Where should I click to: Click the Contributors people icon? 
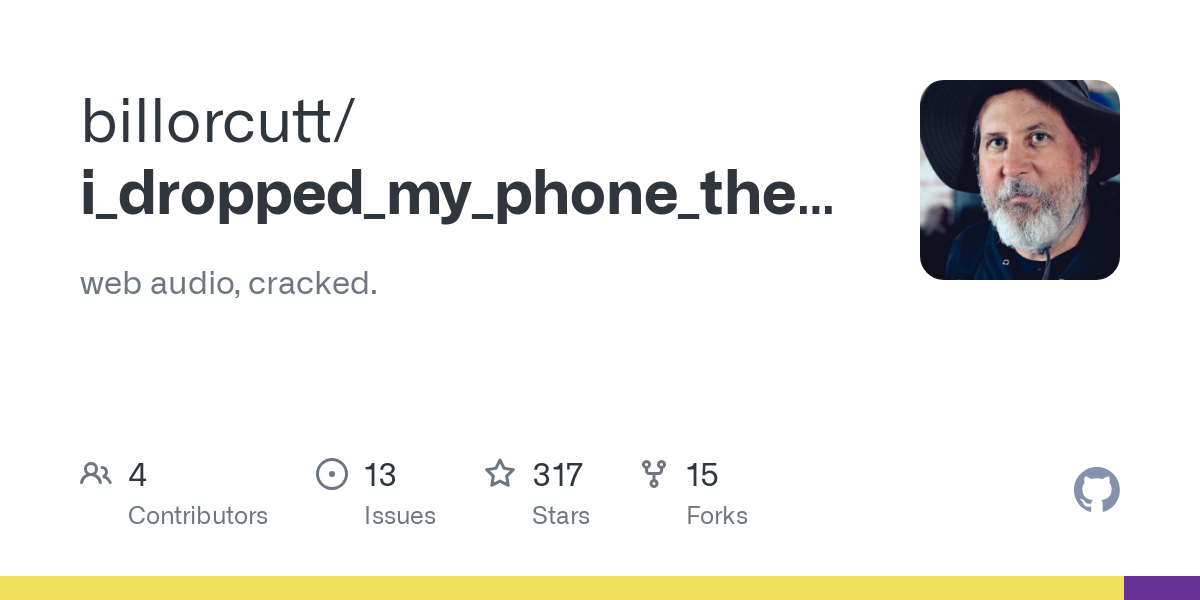coord(96,474)
